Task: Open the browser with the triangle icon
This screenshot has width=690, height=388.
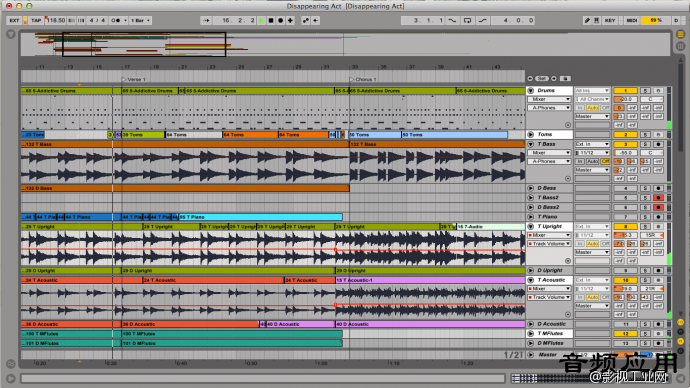Action: [x=11, y=34]
